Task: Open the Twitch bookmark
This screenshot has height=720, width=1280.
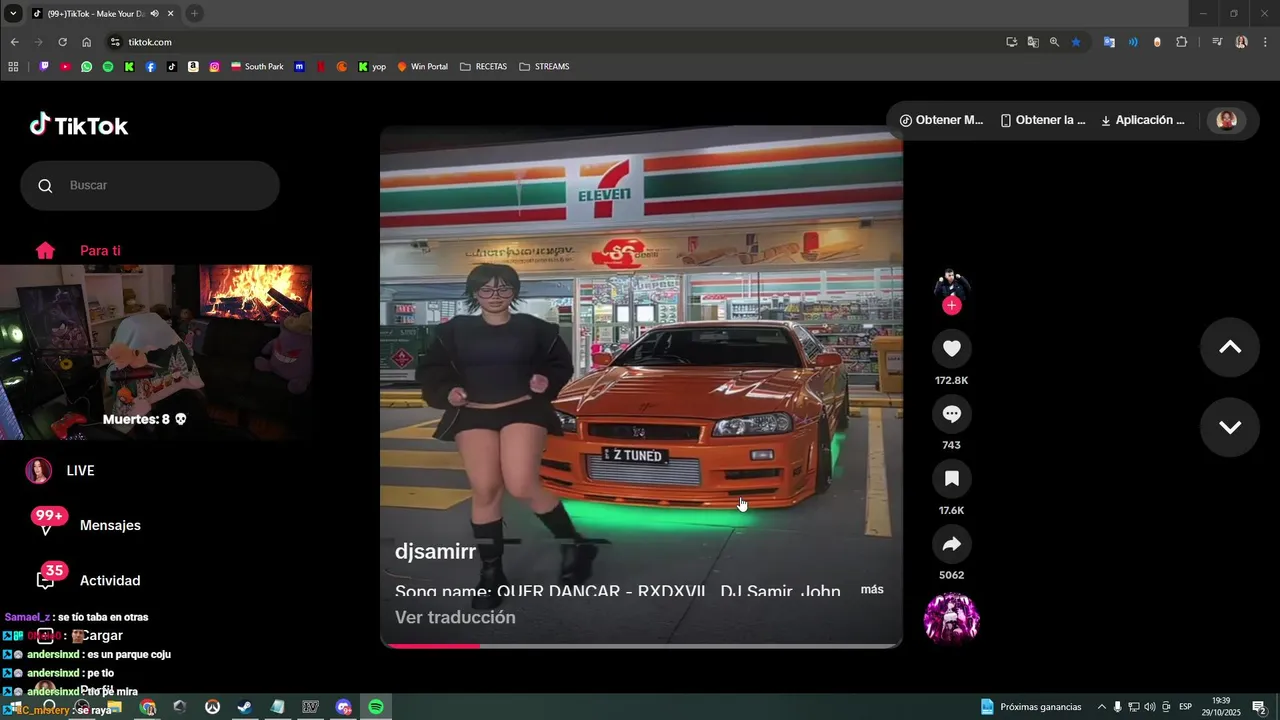Action: 44,67
